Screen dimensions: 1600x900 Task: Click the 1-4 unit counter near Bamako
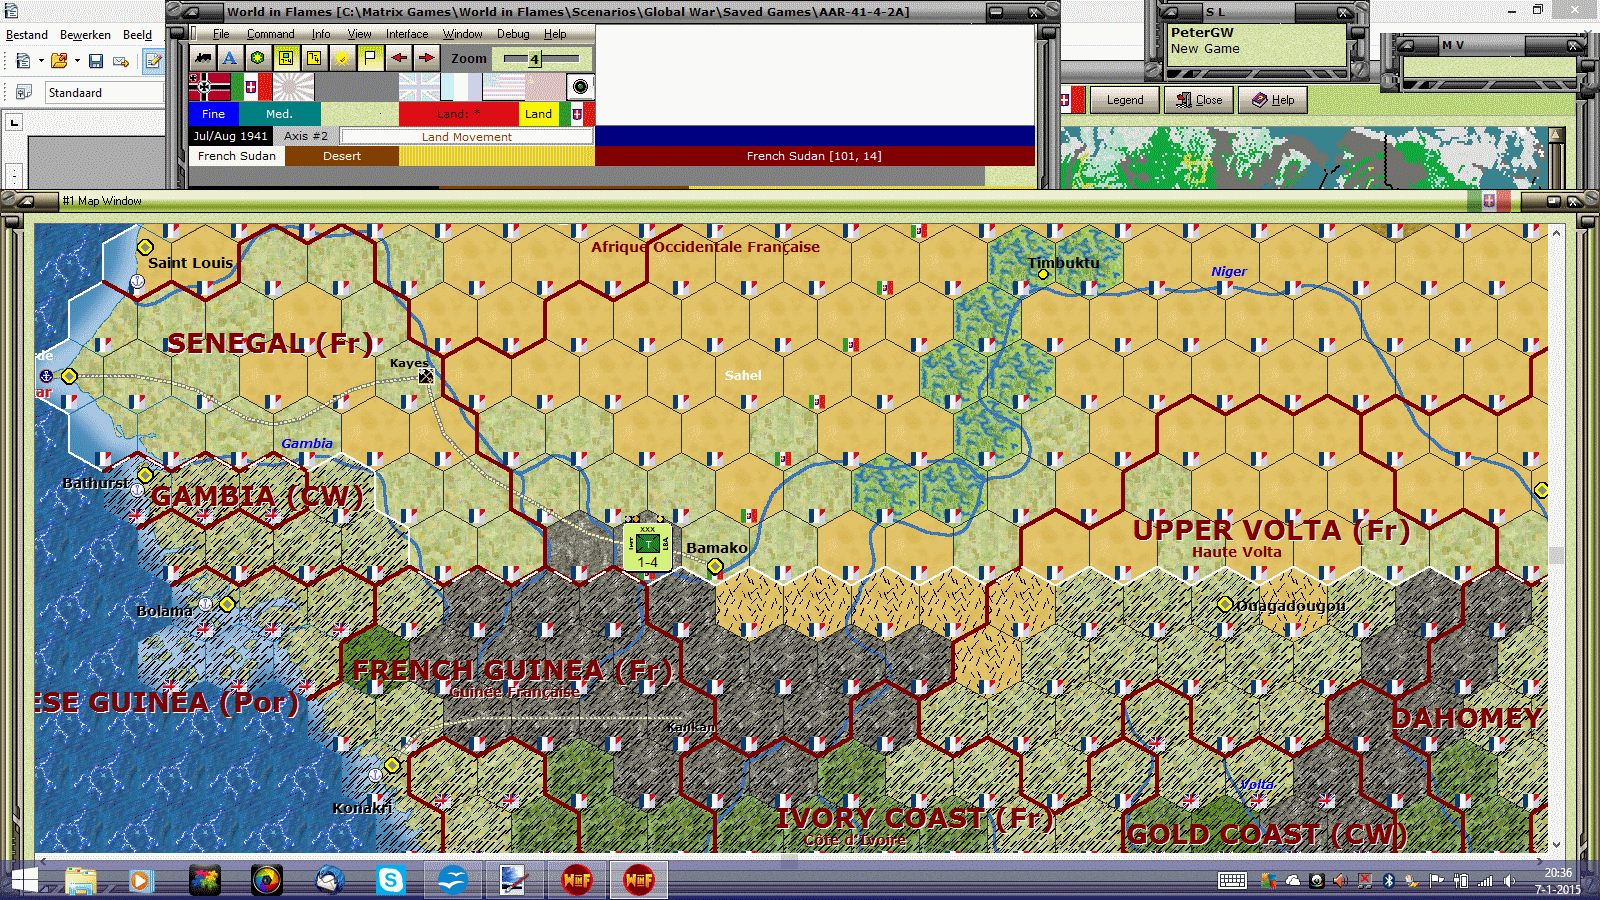[x=648, y=547]
